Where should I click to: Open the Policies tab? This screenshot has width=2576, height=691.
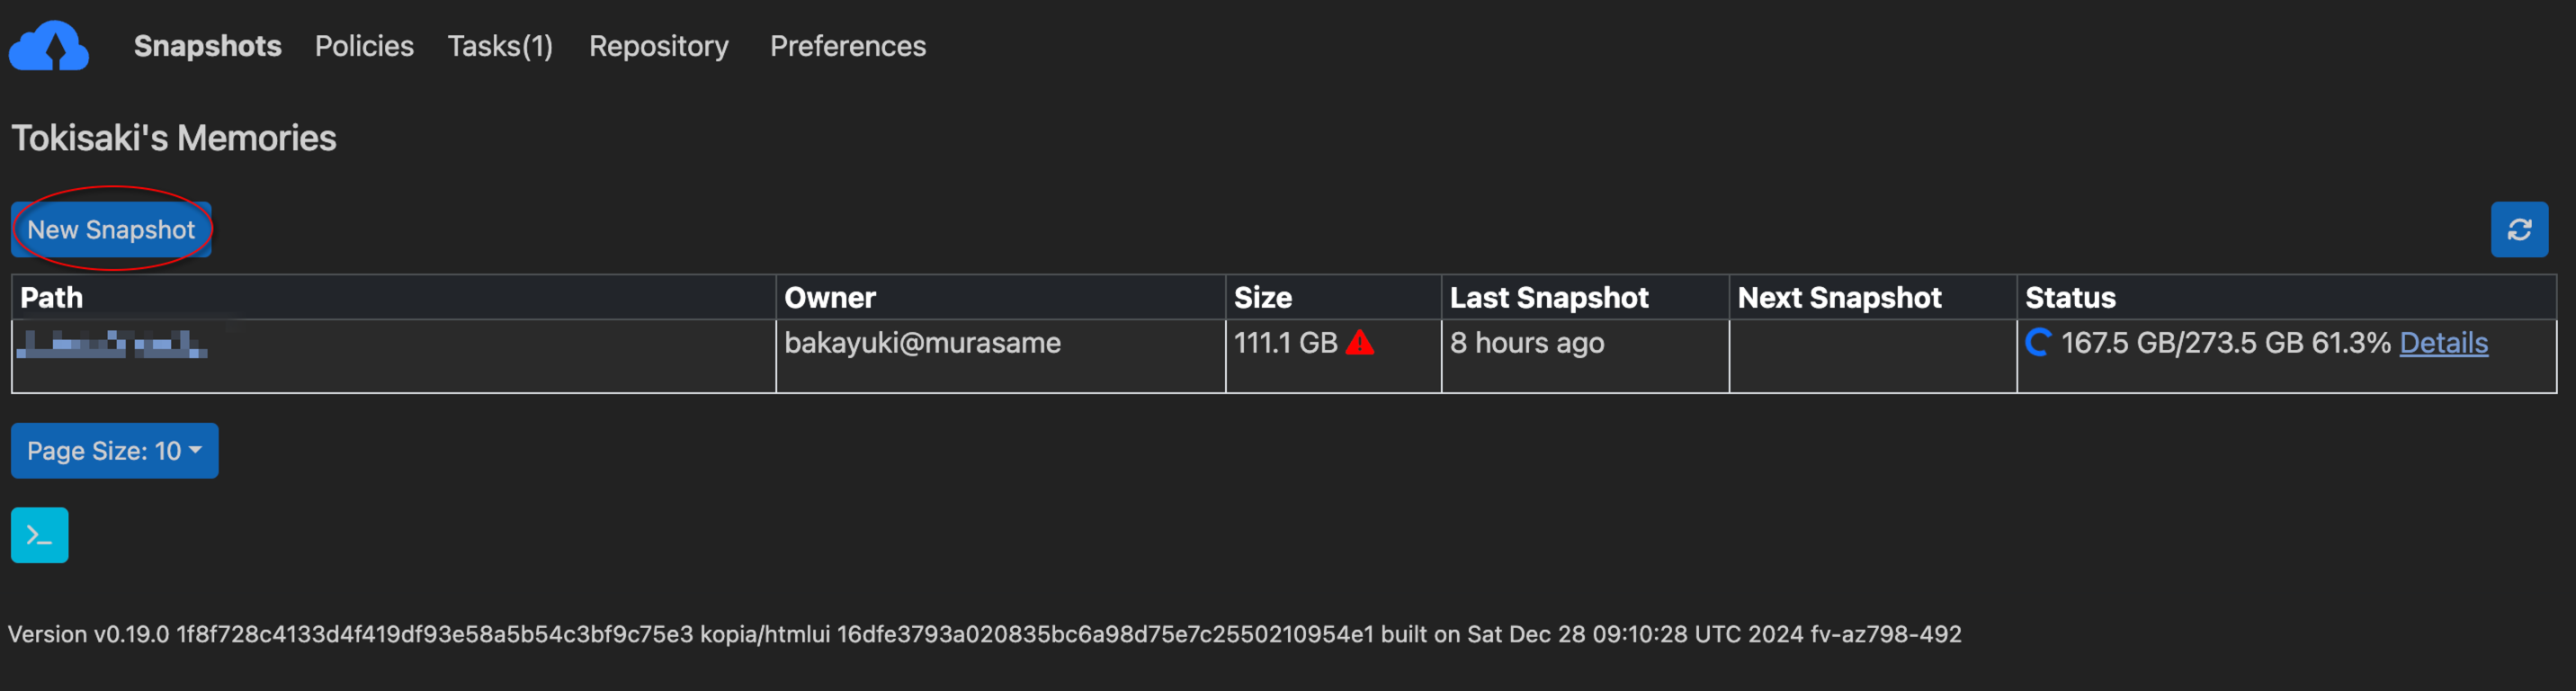click(x=364, y=46)
